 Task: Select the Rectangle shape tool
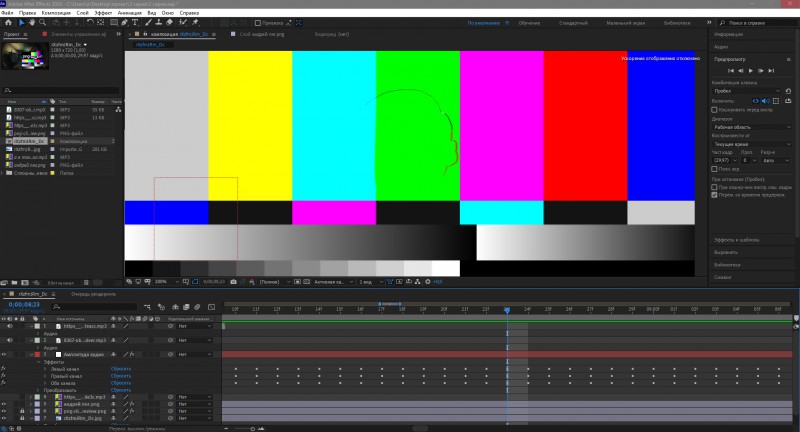point(113,22)
